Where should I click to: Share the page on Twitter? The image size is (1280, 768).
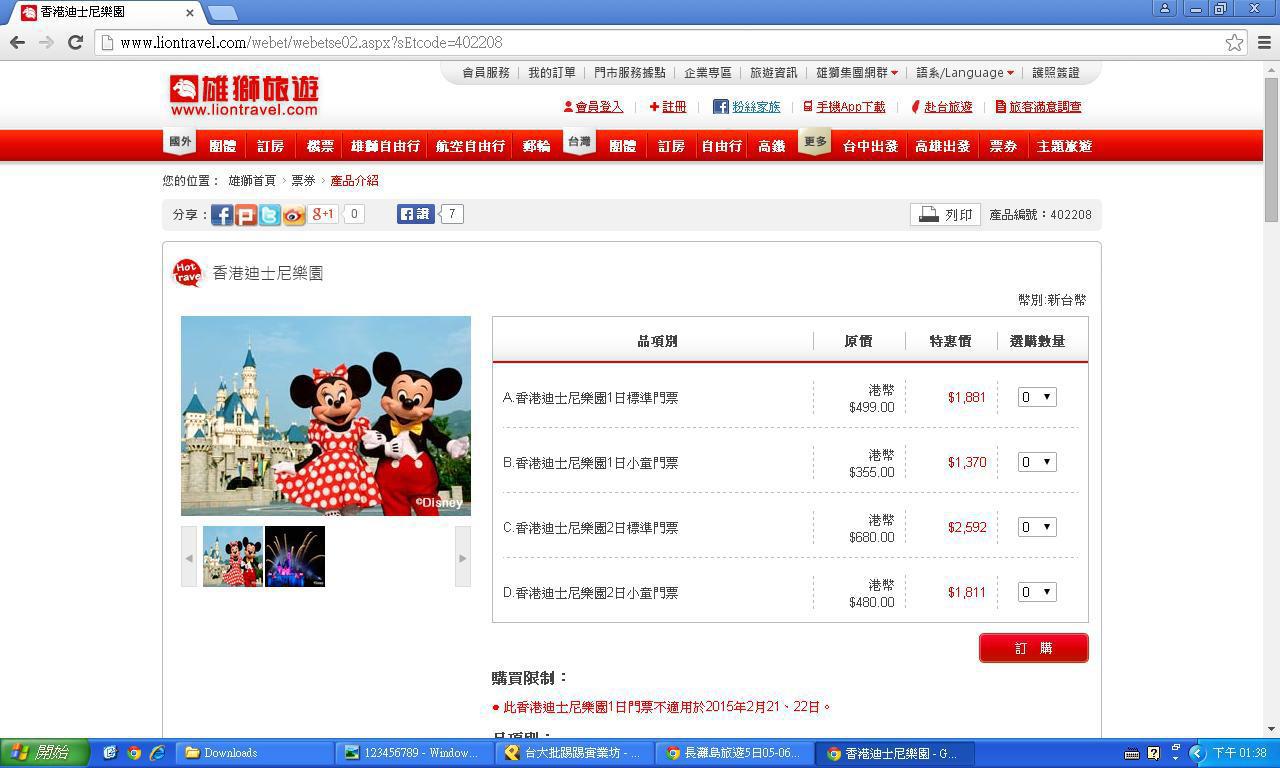tap(270, 215)
